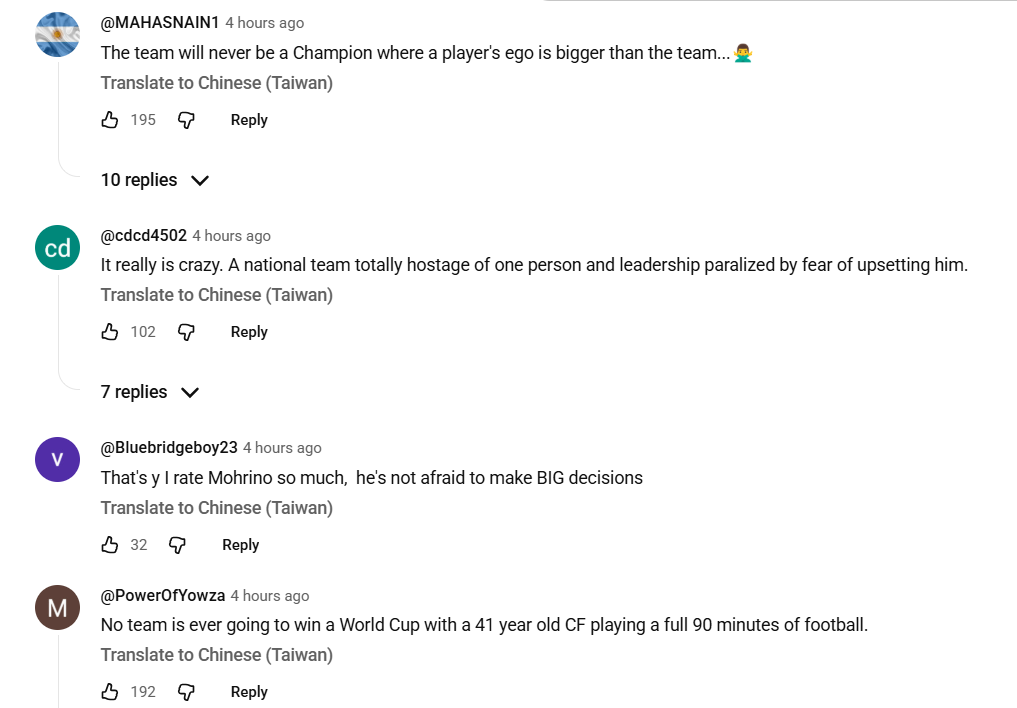Viewport: 1017px width, 708px height.
Task: Translate @MAHASNAIN1's comment to Chinese (Taiwan)
Action: [x=217, y=83]
